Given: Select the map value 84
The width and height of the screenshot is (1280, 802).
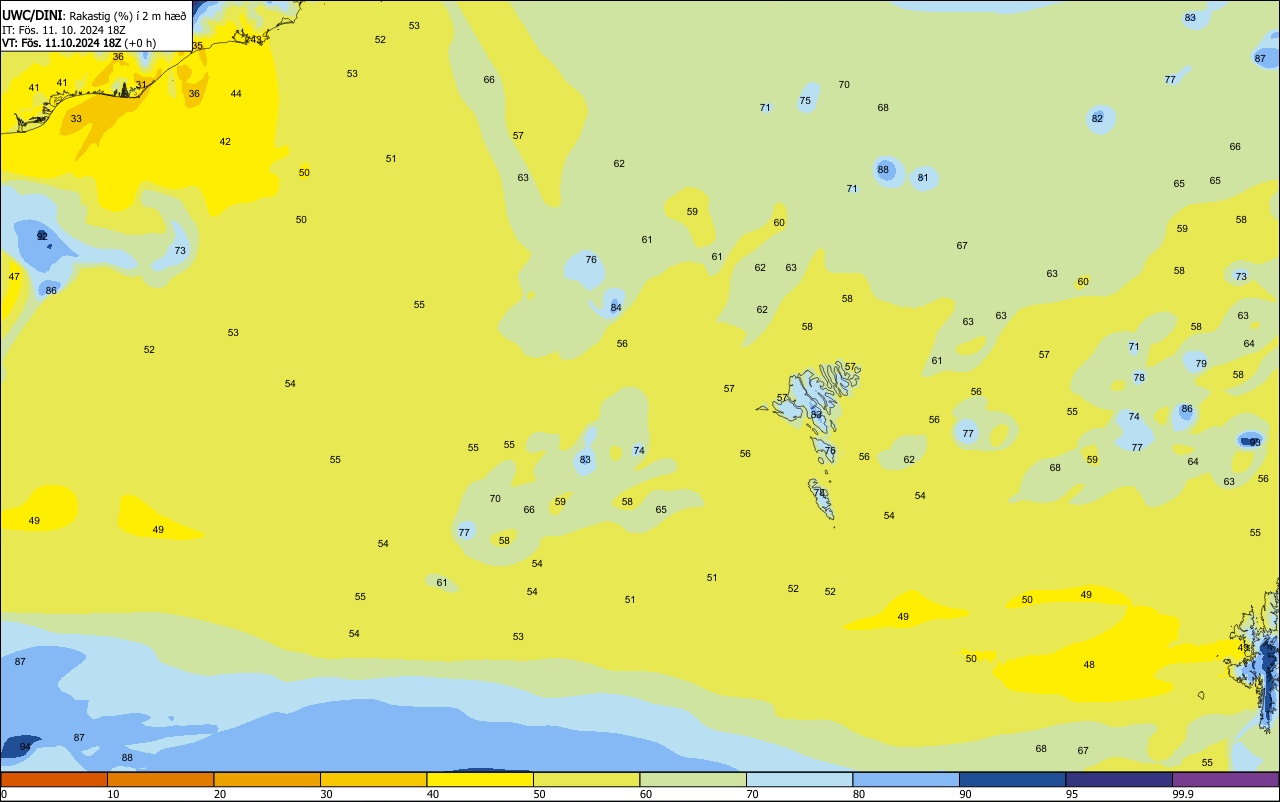Looking at the screenshot, I should (x=616, y=308).
